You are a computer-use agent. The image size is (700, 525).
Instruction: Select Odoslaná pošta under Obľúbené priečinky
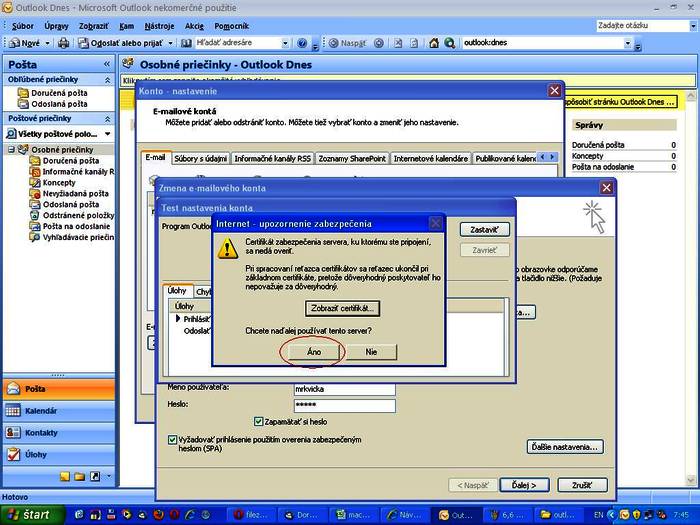tap(53, 104)
